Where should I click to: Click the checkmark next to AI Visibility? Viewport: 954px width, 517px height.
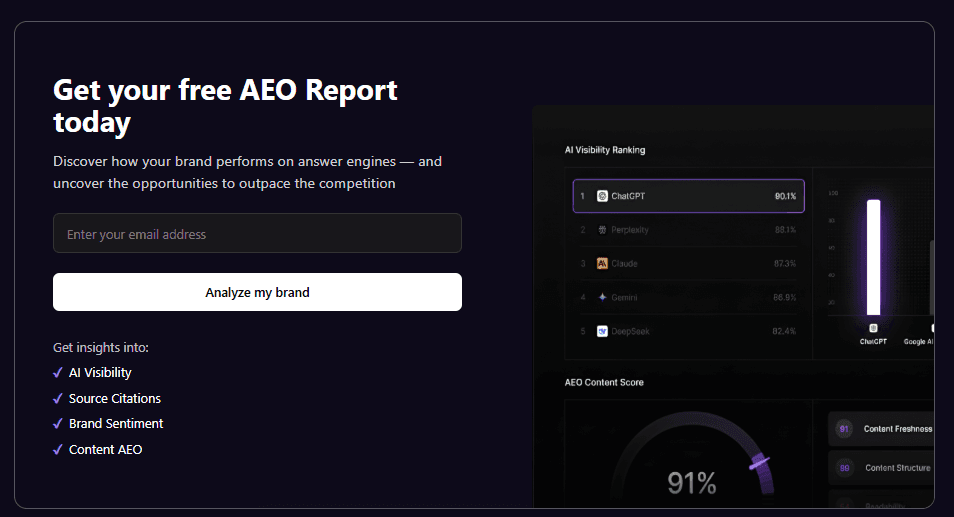point(58,373)
